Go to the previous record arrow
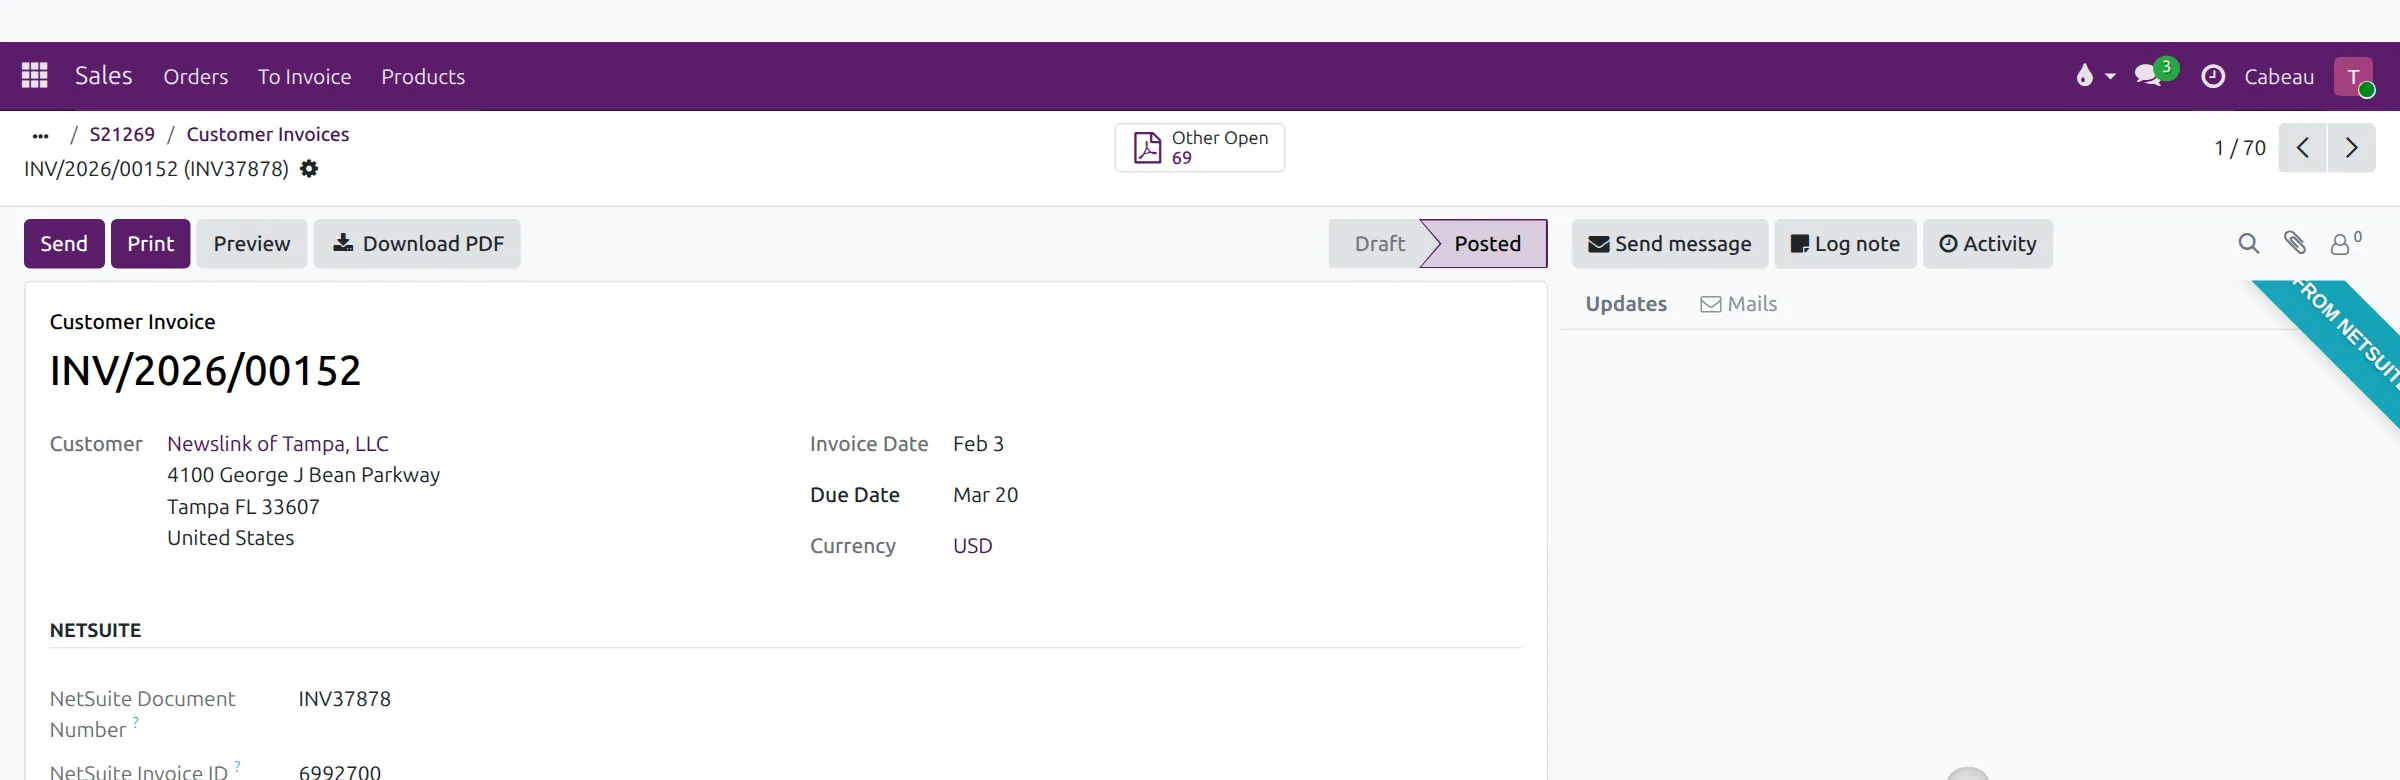Image resolution: width=2400 pixels, height=780 pixels. click(x=2302, y=148)
